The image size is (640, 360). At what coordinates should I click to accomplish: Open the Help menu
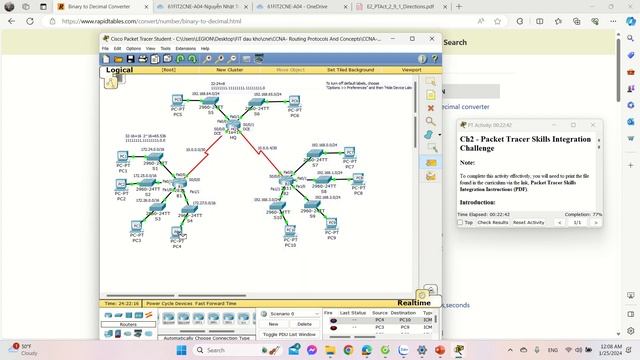tap(205, 49)
